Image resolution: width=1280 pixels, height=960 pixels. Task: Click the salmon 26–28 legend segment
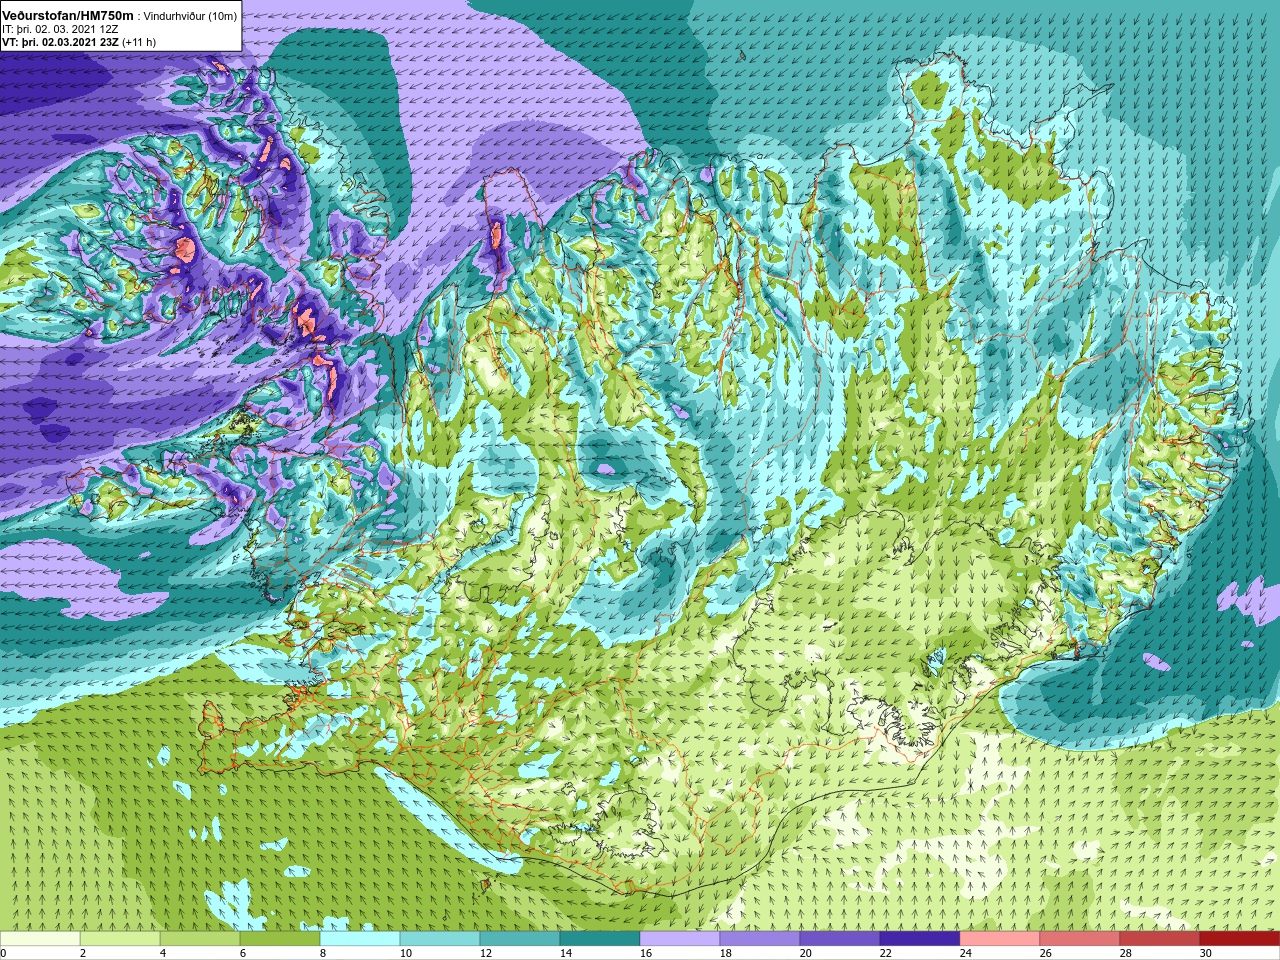coord(1080,938)
